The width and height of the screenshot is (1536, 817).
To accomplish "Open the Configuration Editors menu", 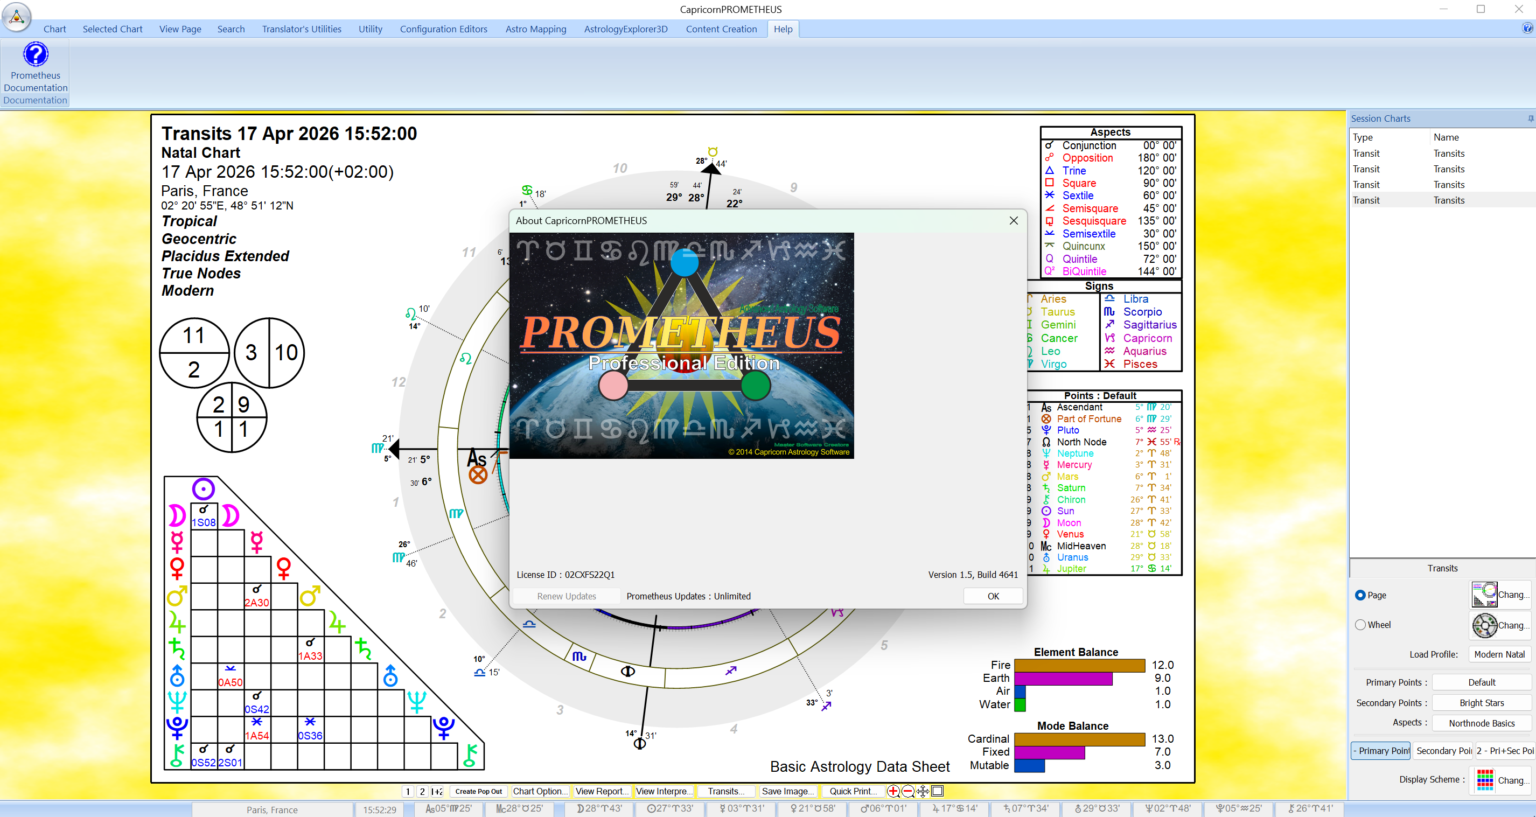I will point(444,29).
